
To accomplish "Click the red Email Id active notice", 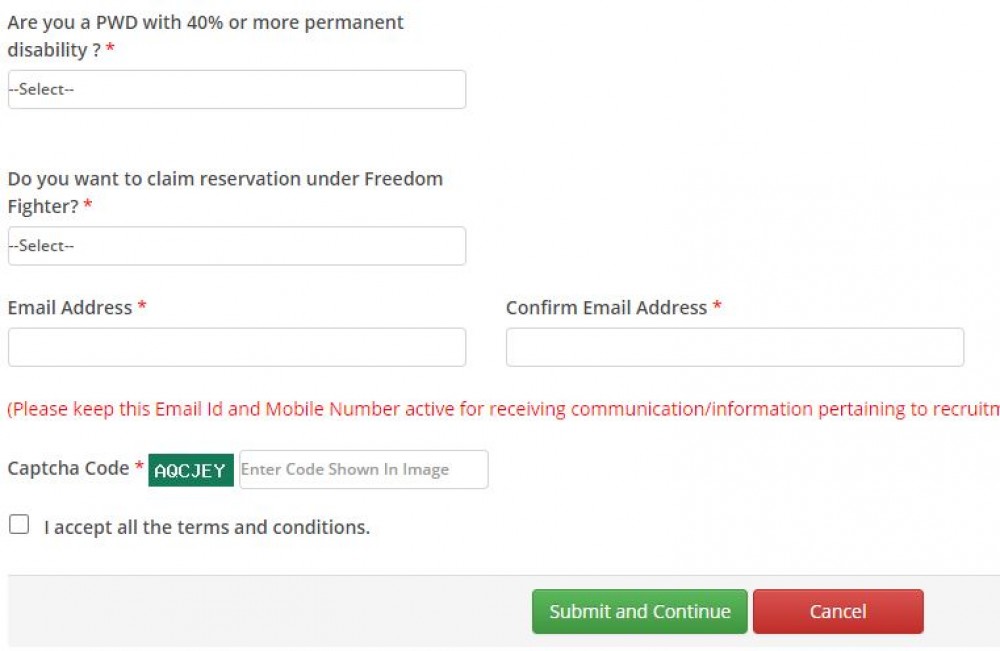I will coord(500,409).
